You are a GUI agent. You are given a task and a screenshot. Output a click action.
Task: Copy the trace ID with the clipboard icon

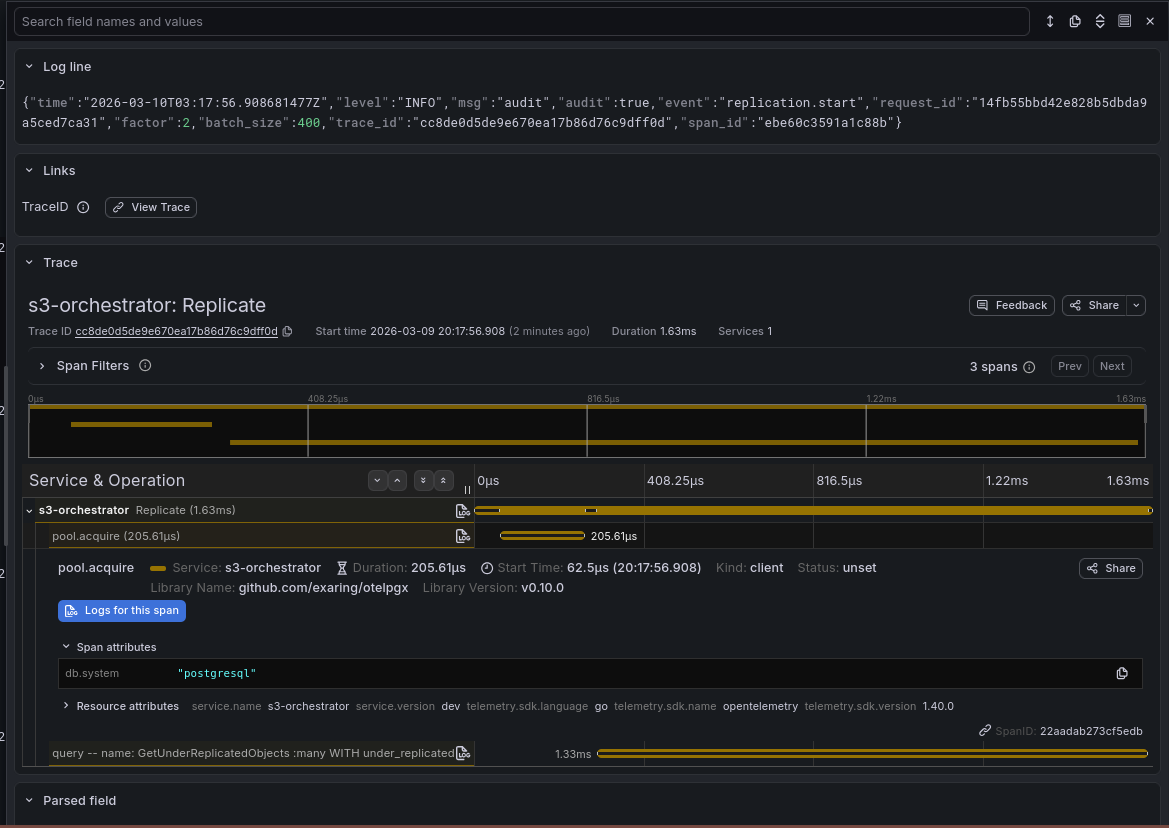click(287, 331)
